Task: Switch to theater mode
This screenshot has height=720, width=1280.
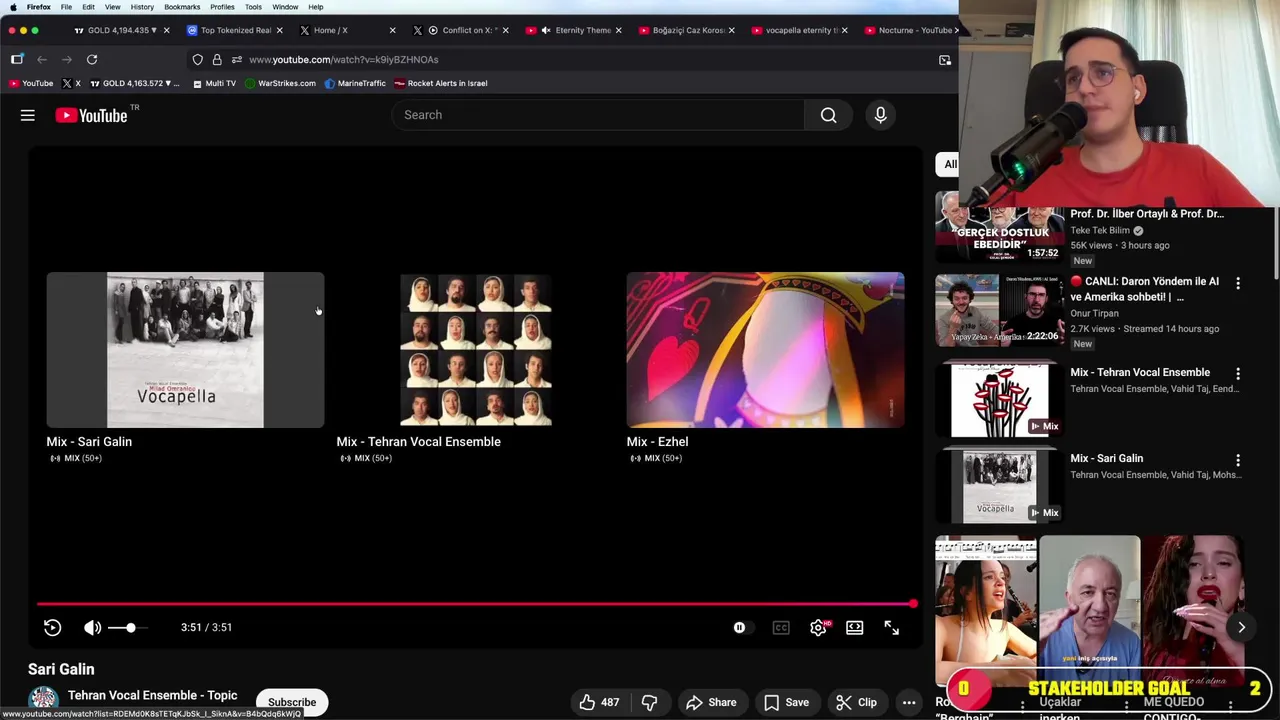Action: pos(855,627)
